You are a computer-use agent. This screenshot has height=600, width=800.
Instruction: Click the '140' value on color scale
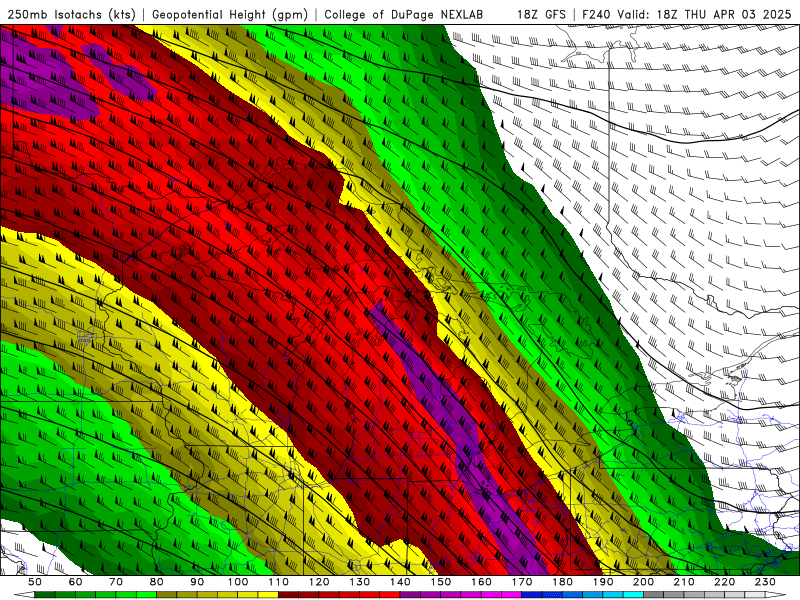[x=400, y=582]
